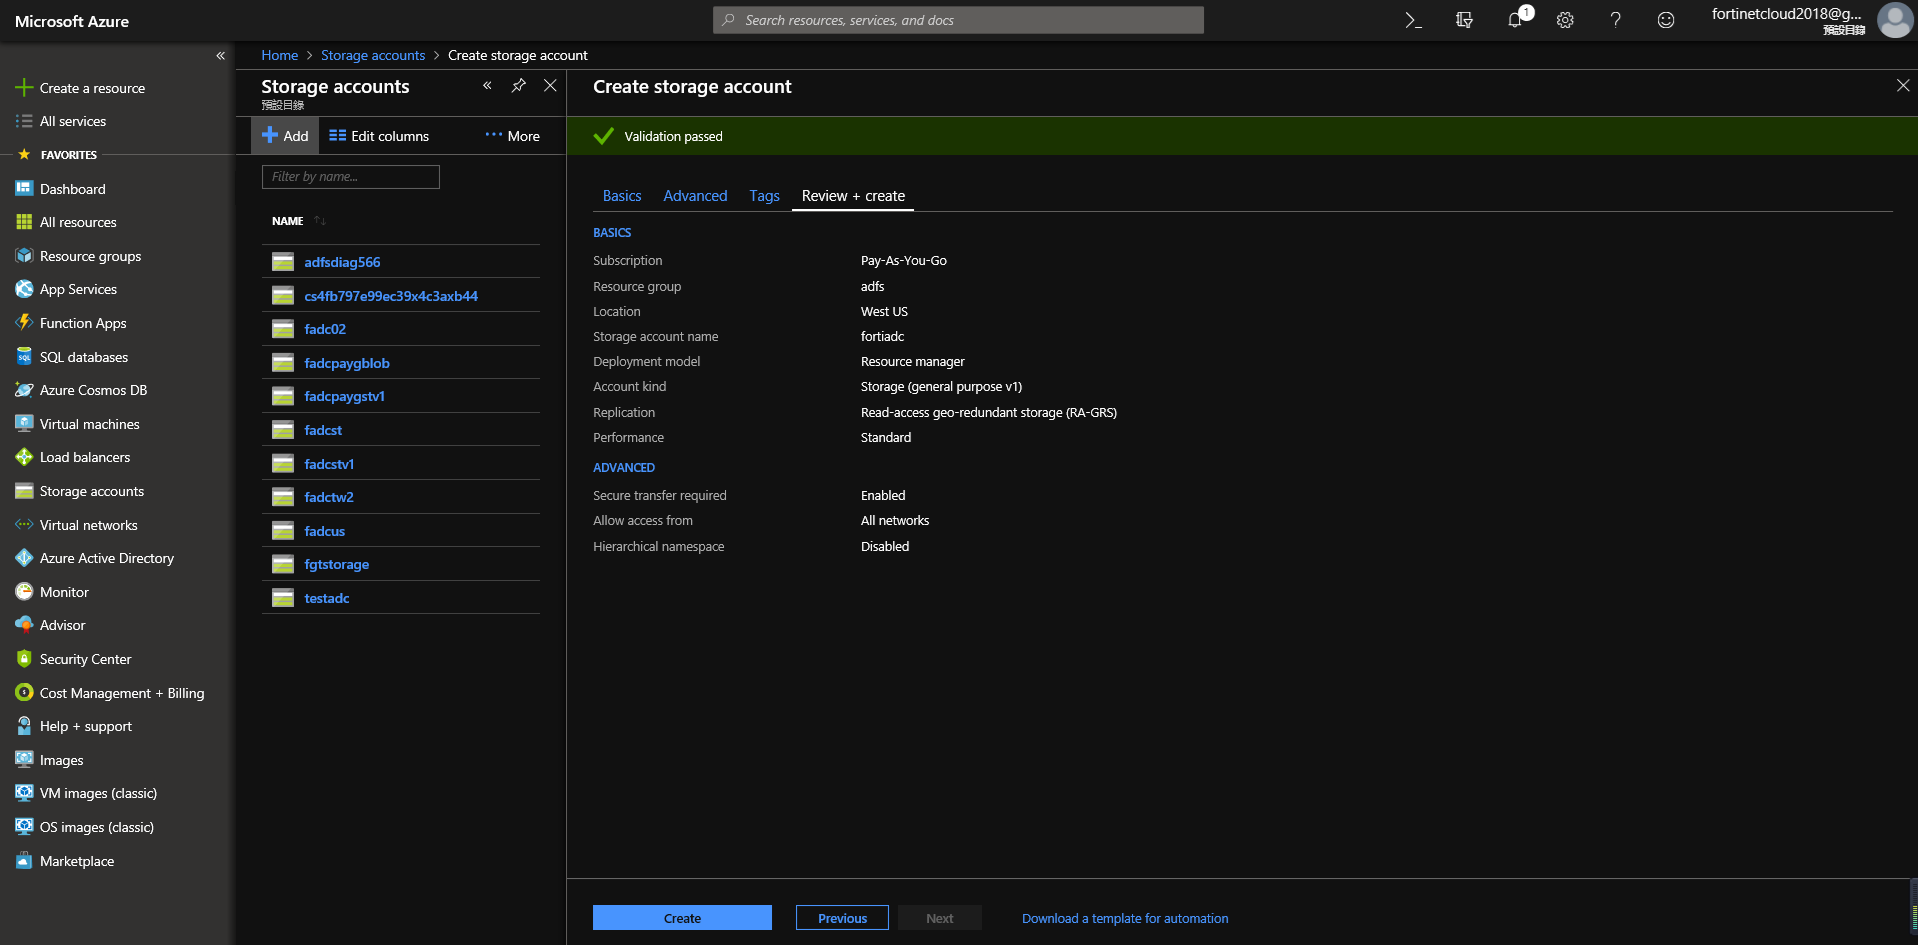
Task: Click the Filter by name field
Action: 350,176
